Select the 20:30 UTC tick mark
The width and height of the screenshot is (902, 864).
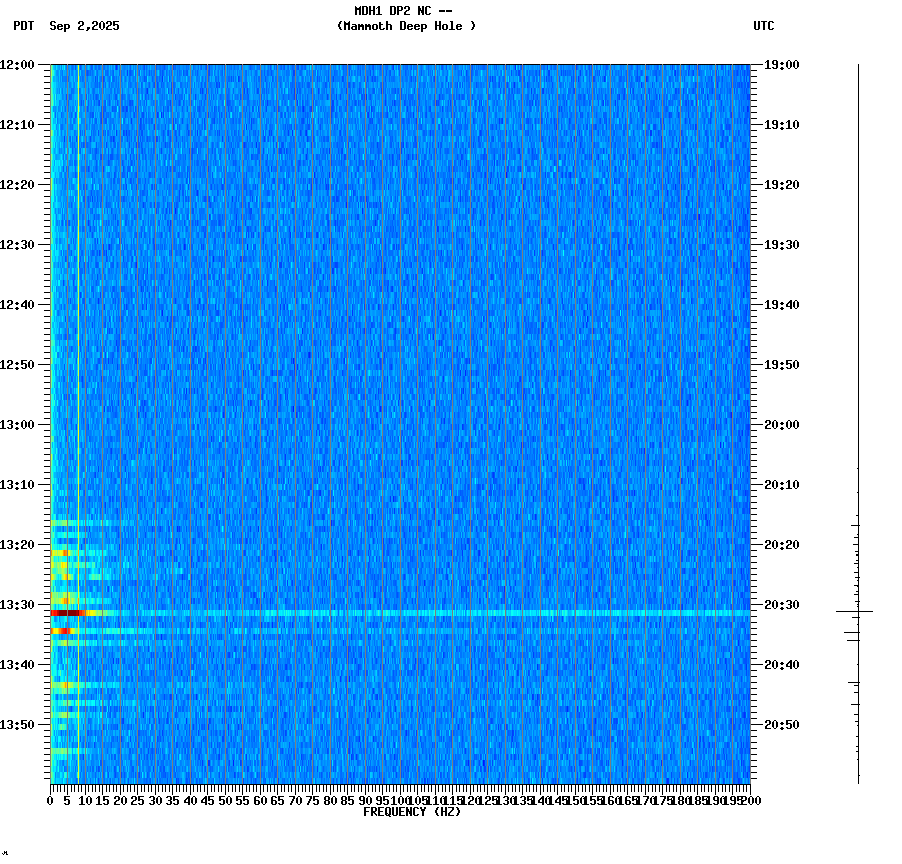[x=756, y=605]
